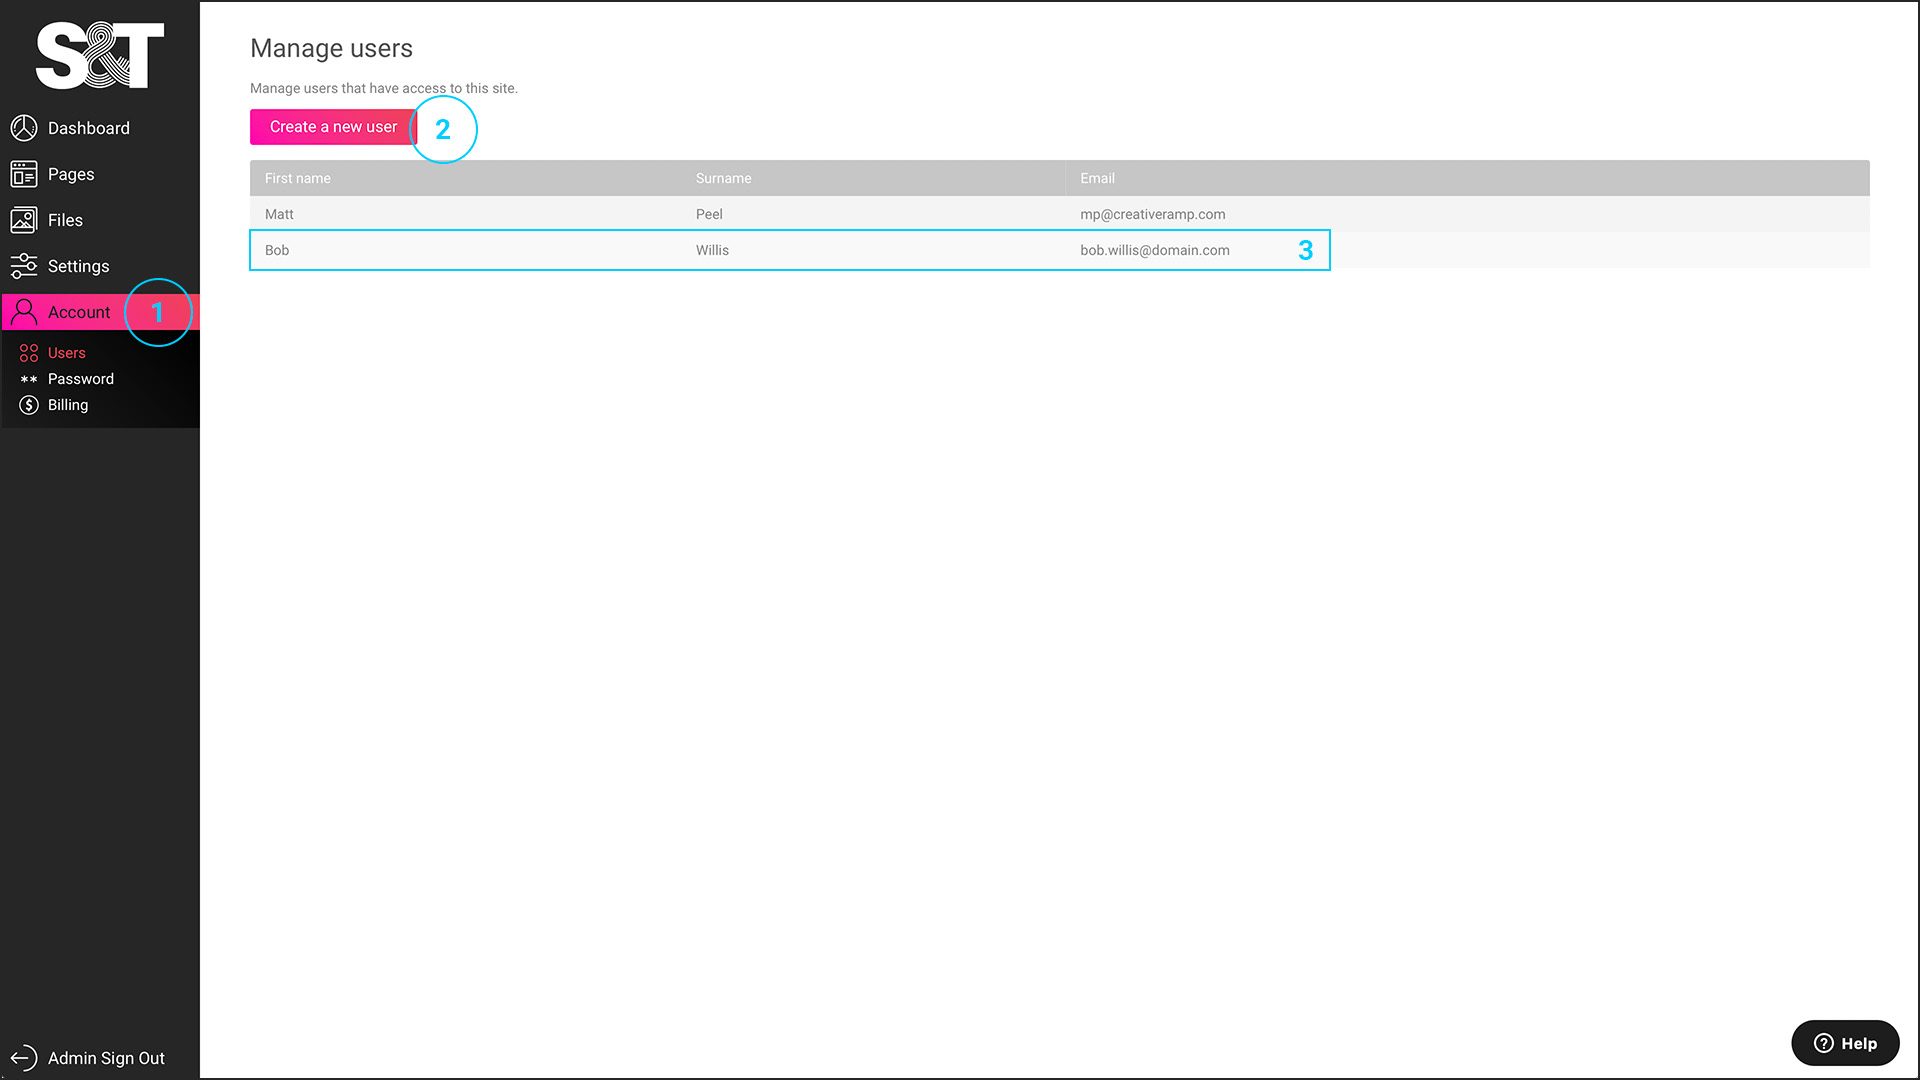Click the Billing dollar icon

(x=29, y=405)
